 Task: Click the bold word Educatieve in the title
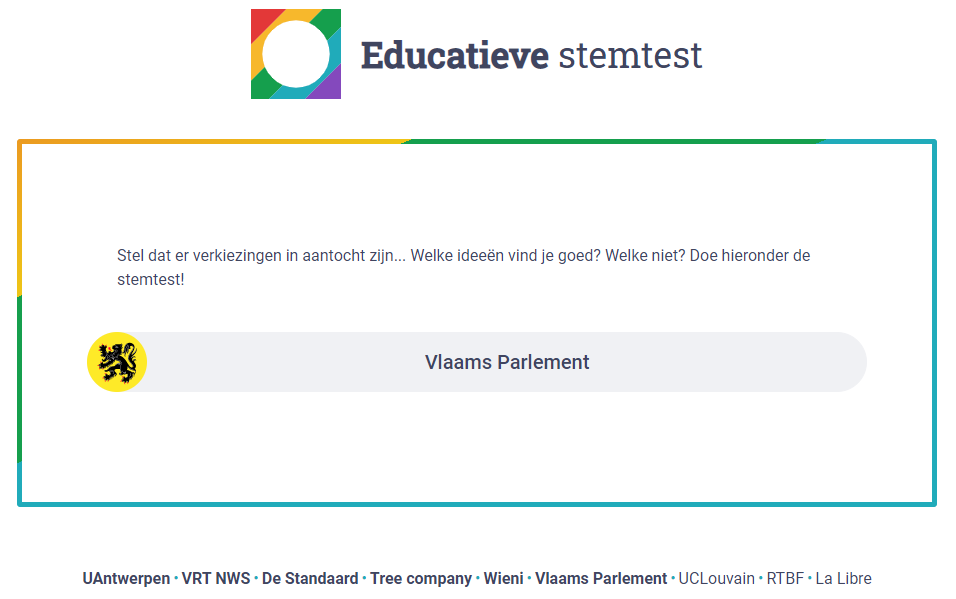click(455, 56)
